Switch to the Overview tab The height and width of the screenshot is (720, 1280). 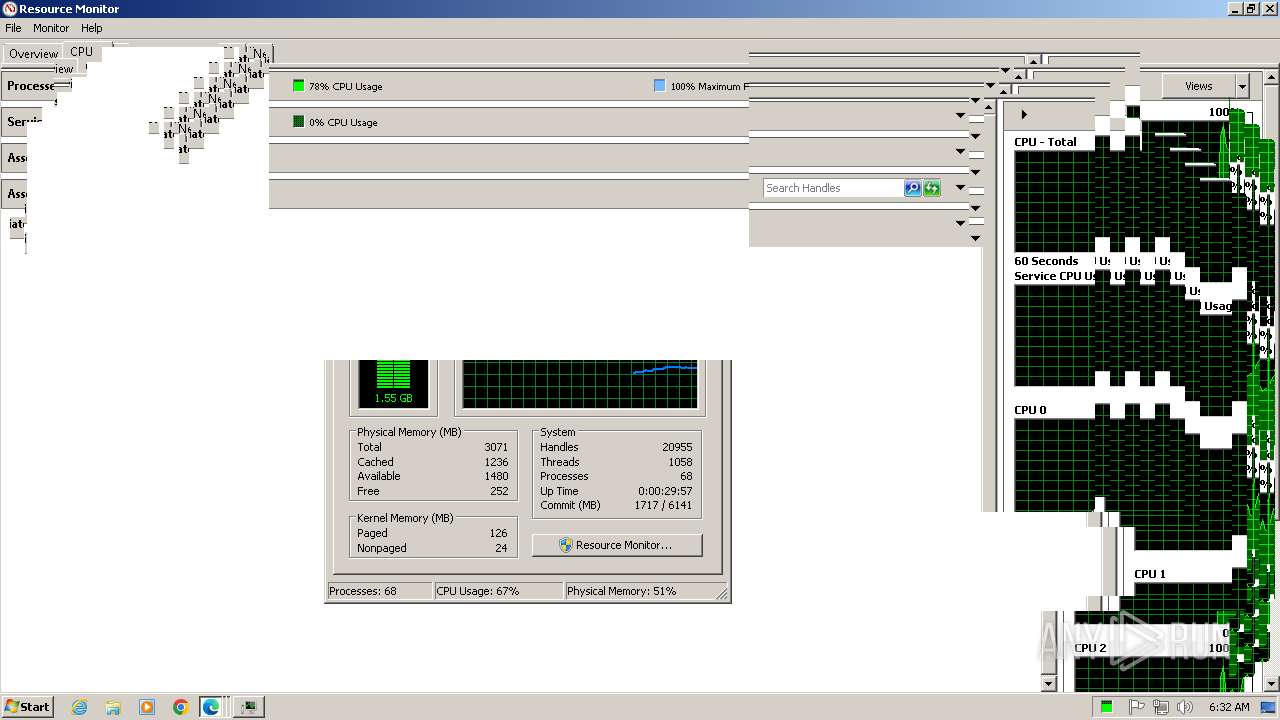tap(33, 54)
